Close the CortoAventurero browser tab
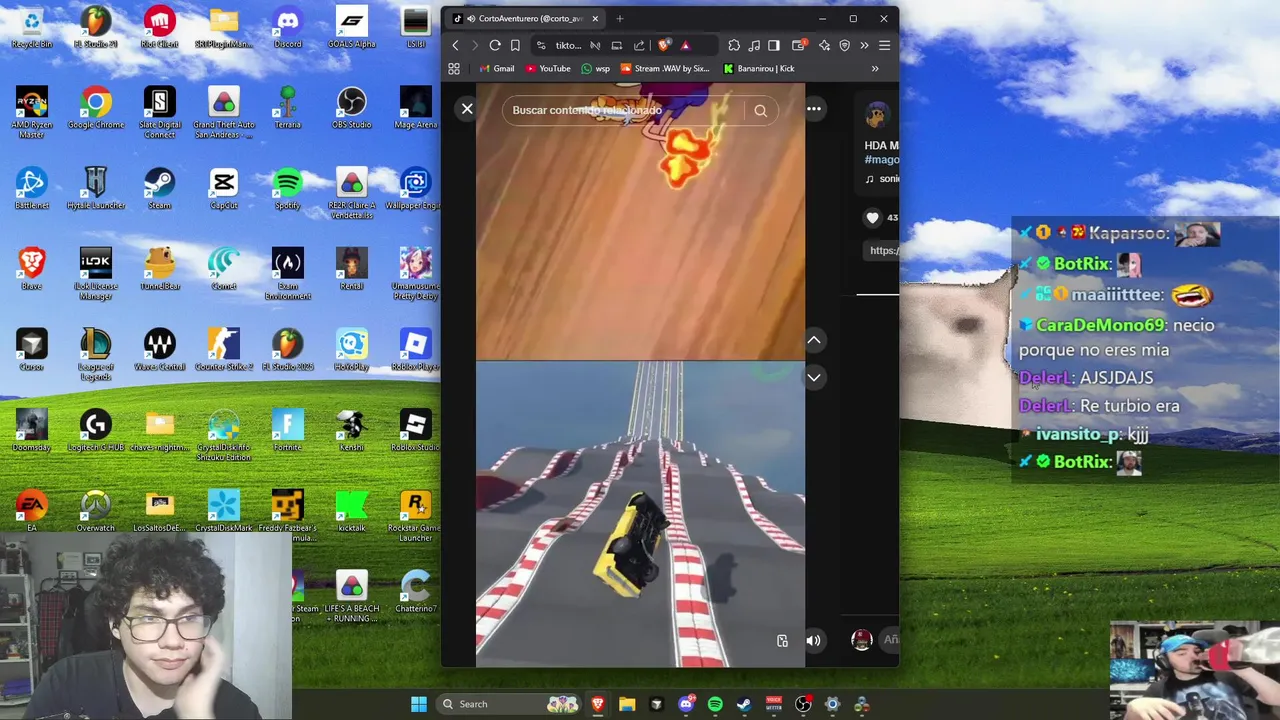This screenshot has height=720, width=1280. [x=595, y=18]
